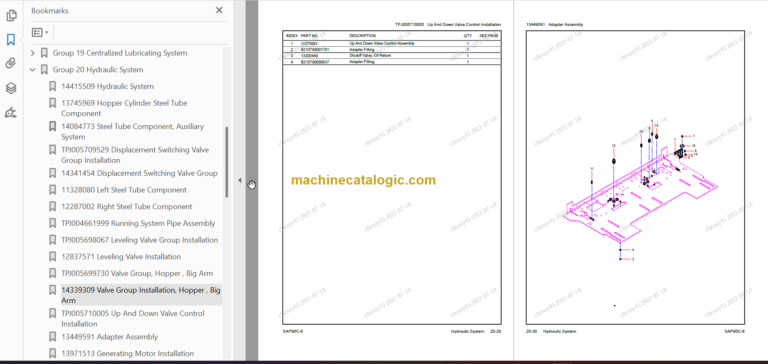Click the bookmarks panel vertical scrollbar
Image resolution: width=768 pixels, height=364 pixels.
point(226,162)
